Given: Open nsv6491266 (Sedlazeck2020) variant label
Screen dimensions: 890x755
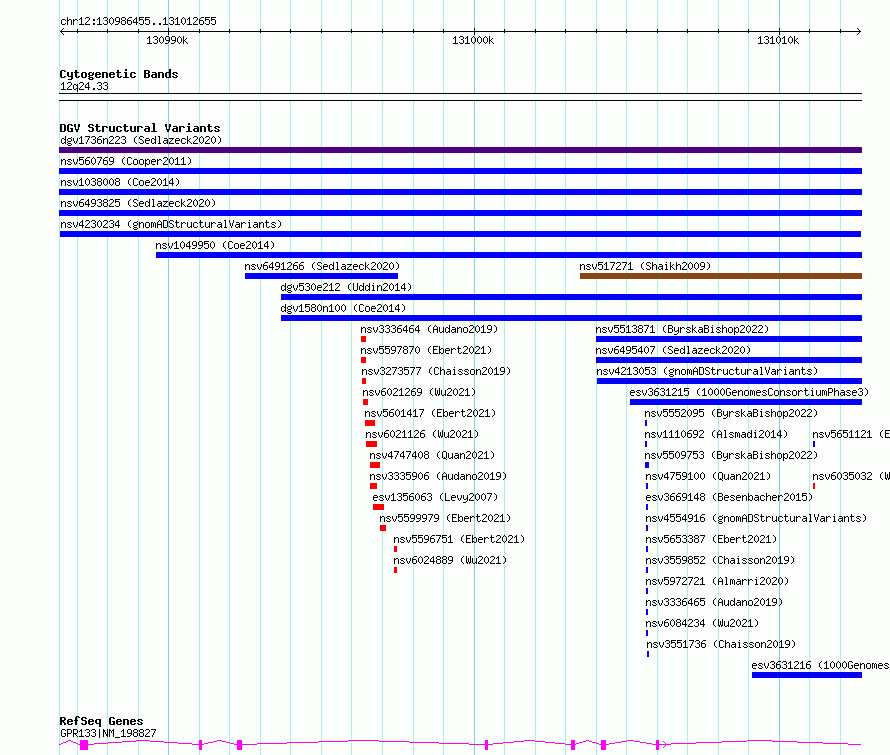Looking at the screenshot, I should pos(322,266).
